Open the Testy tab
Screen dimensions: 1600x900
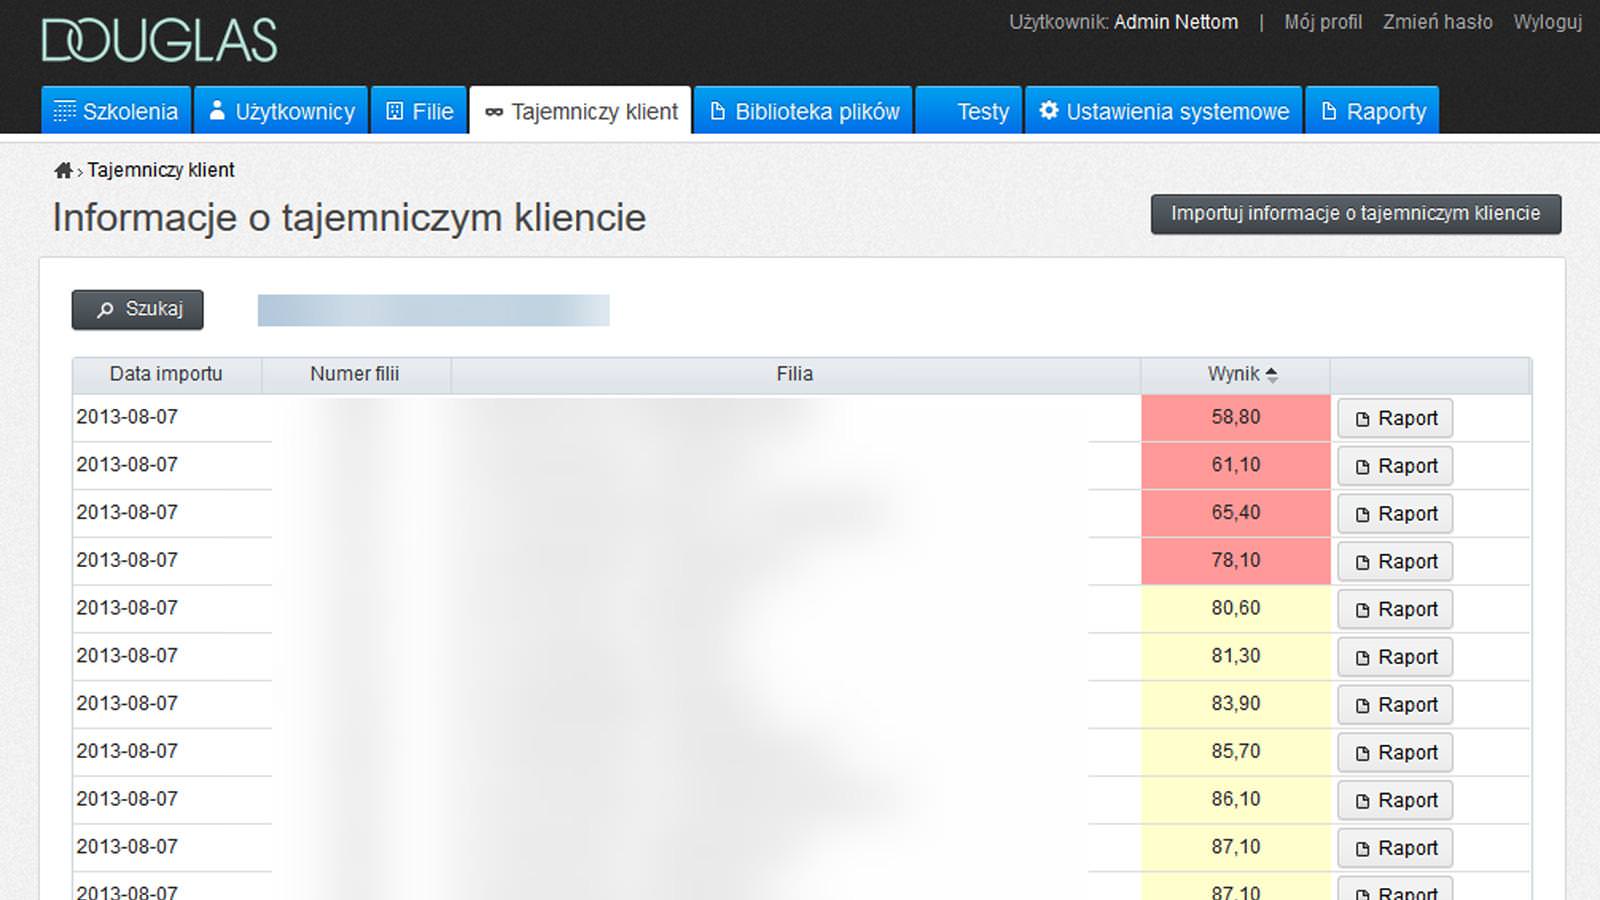point(969,111)
